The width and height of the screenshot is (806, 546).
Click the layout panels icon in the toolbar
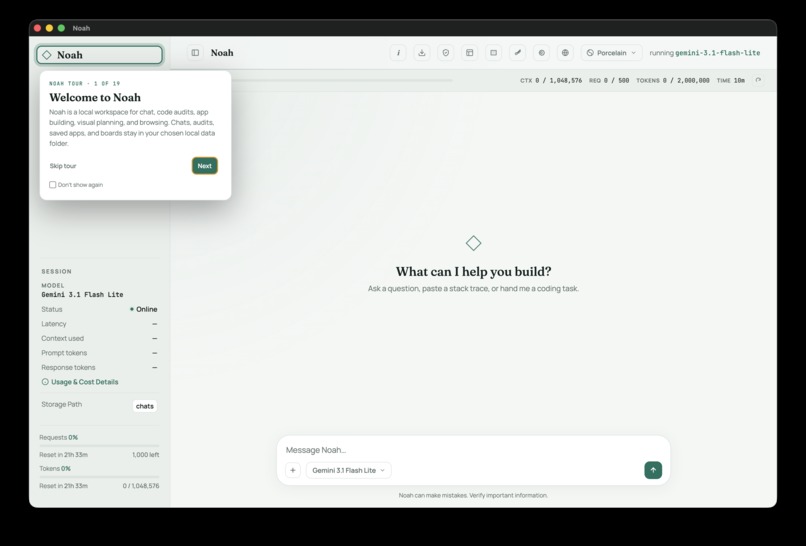[x=469, y=52]
